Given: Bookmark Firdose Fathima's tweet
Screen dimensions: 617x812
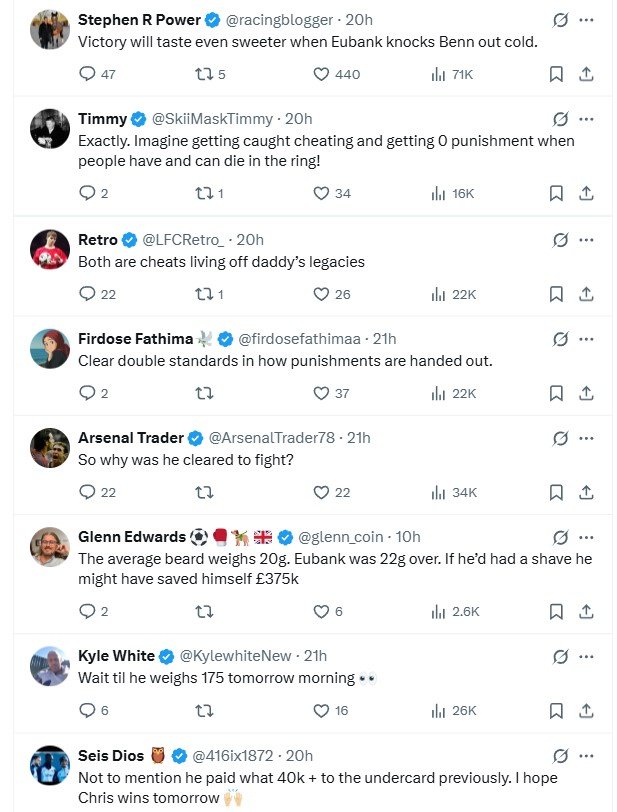Looking at the screenshot, I should click(556, 393).
